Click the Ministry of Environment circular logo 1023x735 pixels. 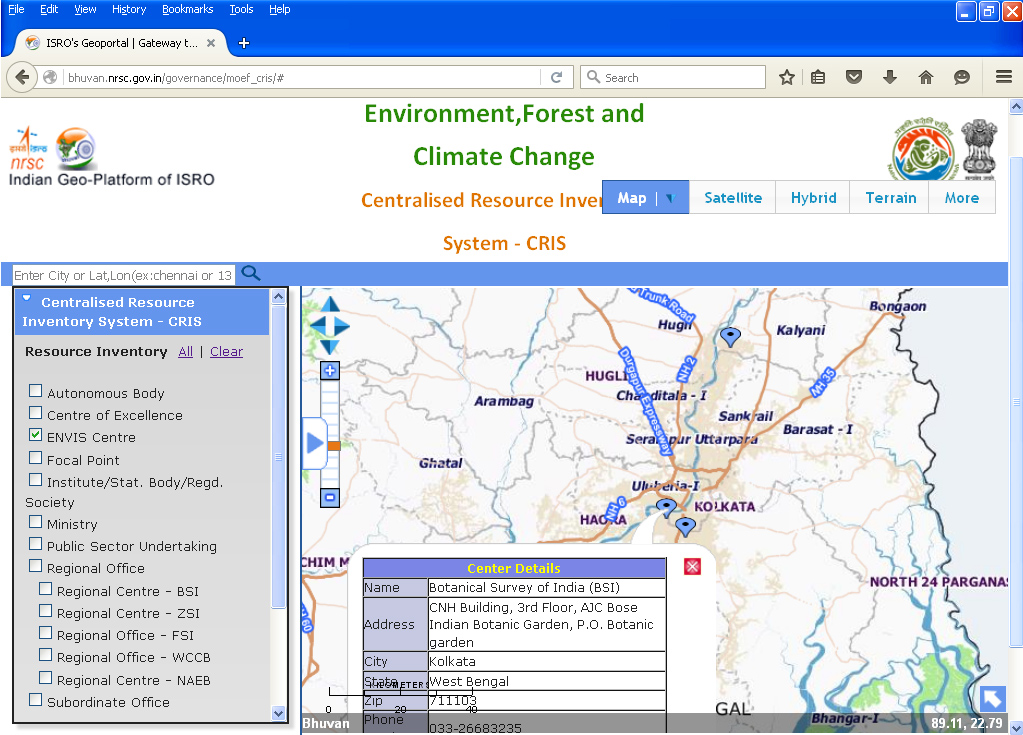923,151
